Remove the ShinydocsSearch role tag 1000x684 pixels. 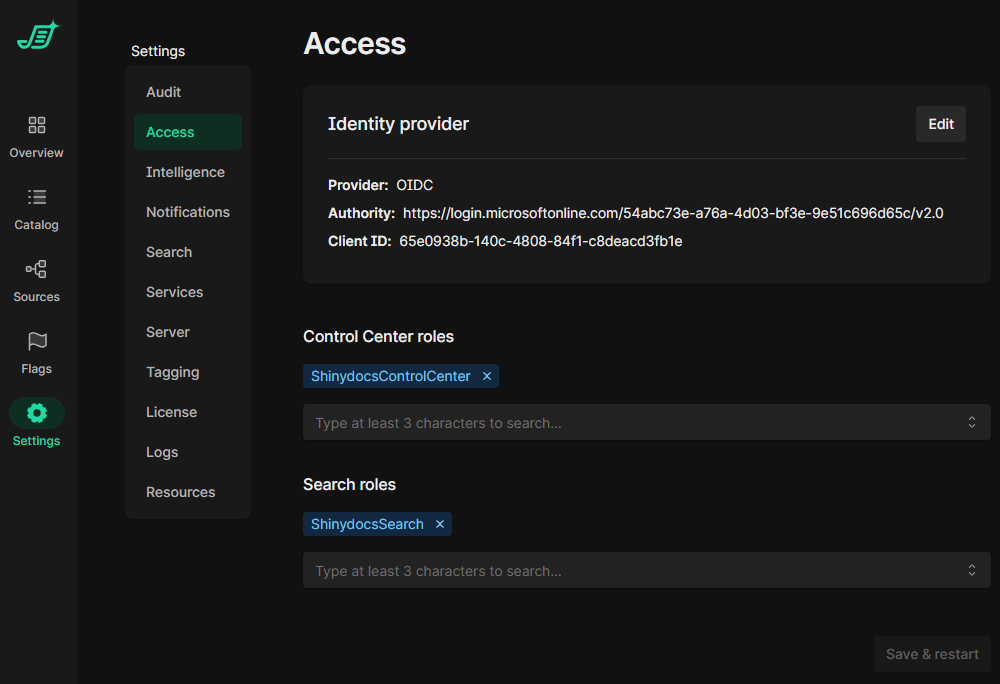point(440,524)
